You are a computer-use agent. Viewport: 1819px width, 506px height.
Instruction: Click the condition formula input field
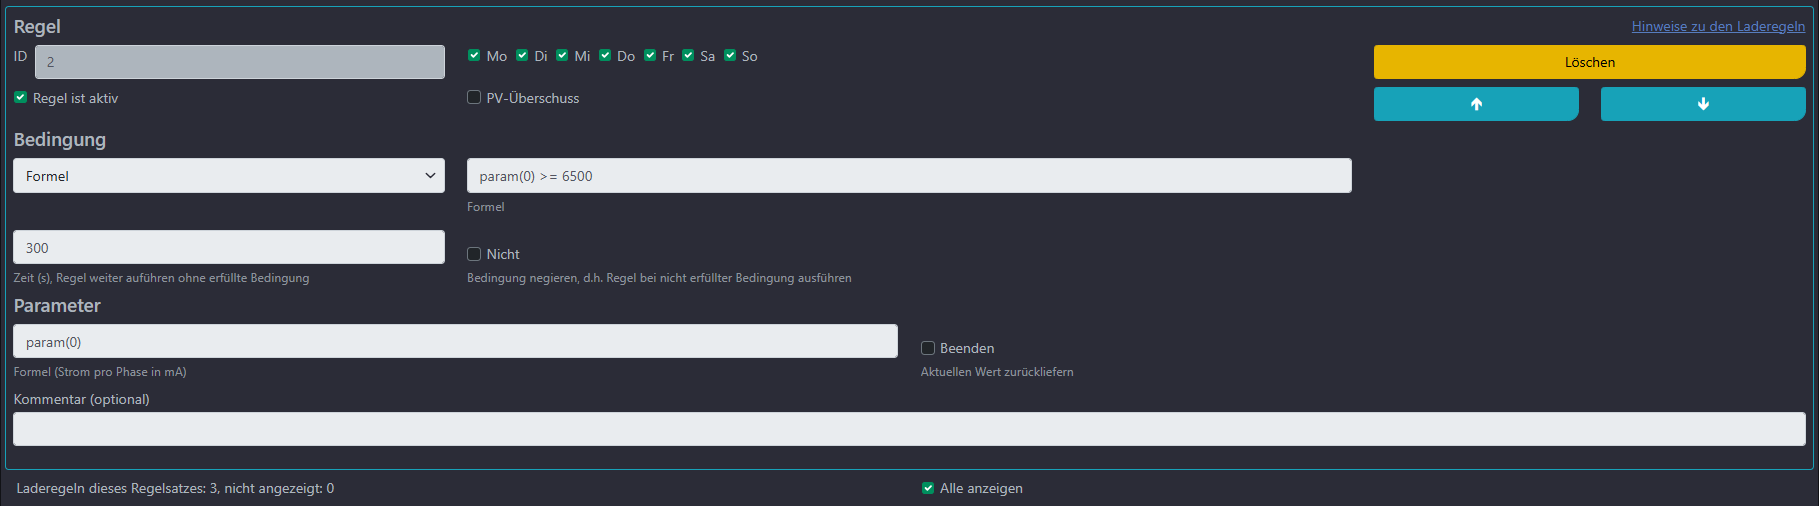tap(908, 176)
